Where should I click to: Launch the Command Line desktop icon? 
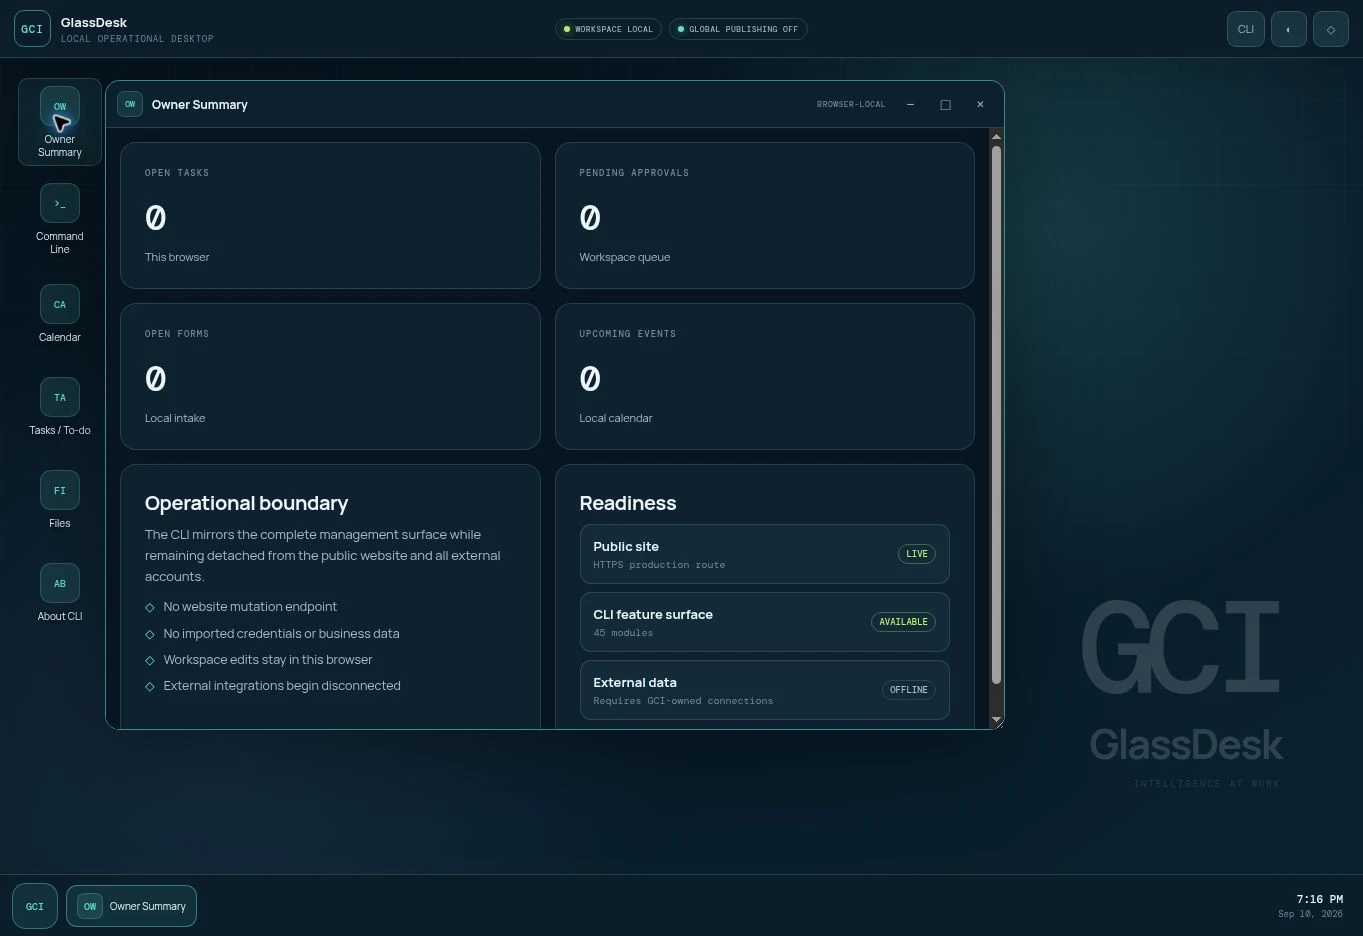tap(60, 218)
